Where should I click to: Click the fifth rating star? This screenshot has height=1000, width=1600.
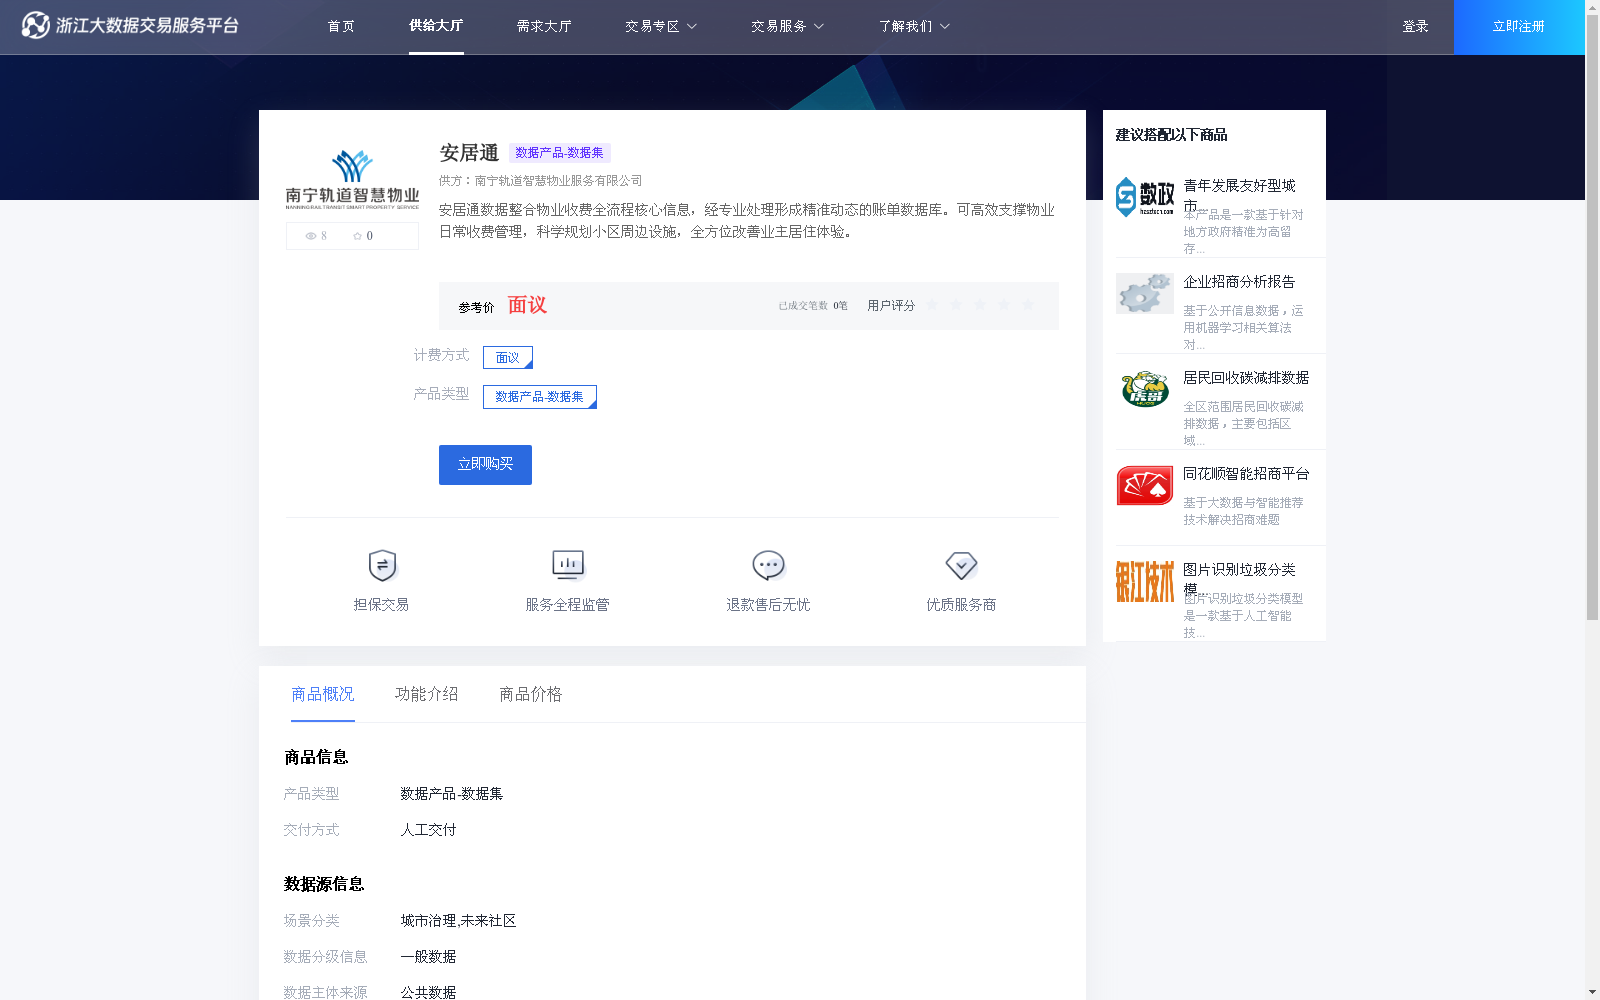coord(1028,305)
